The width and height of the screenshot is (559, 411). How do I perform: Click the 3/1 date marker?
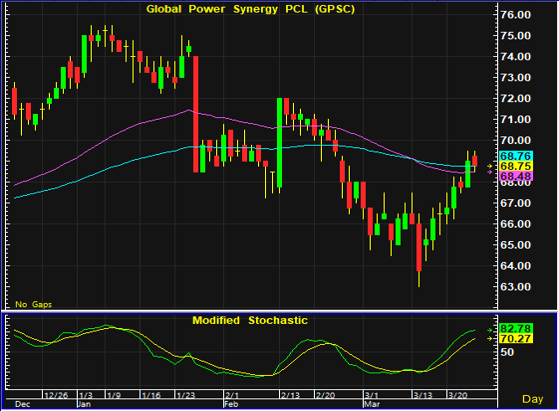[371, 395]
